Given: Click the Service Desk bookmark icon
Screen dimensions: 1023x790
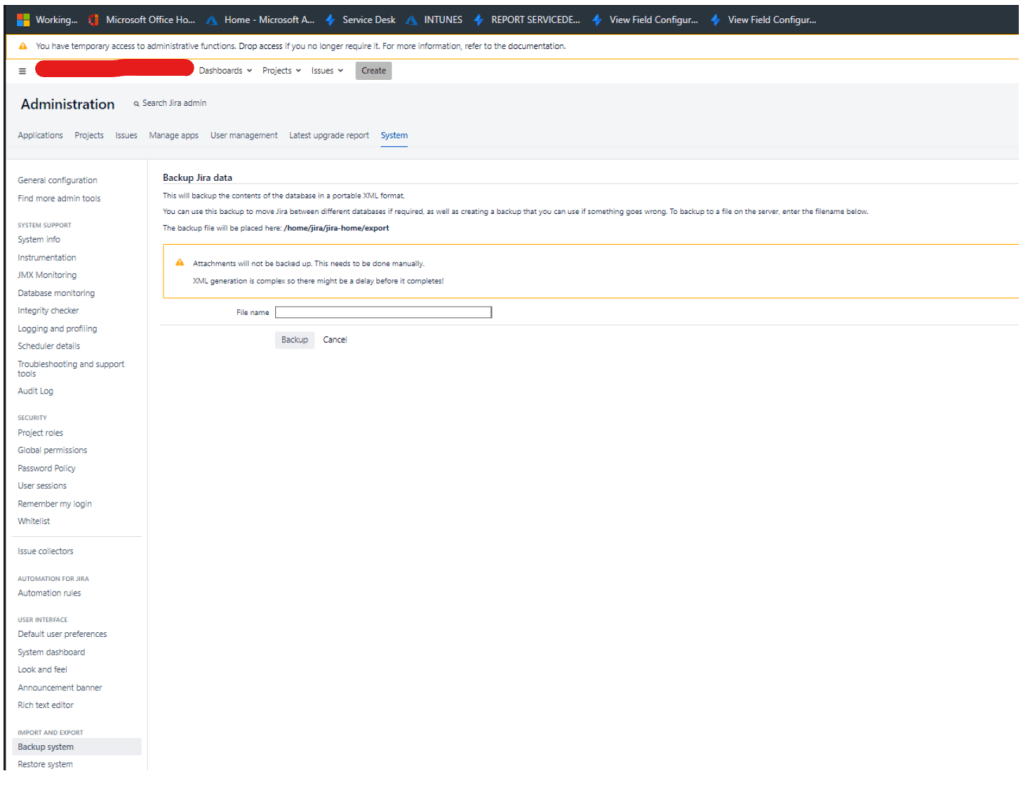Looking at the screenshot, I should click(x=330, y=19).
